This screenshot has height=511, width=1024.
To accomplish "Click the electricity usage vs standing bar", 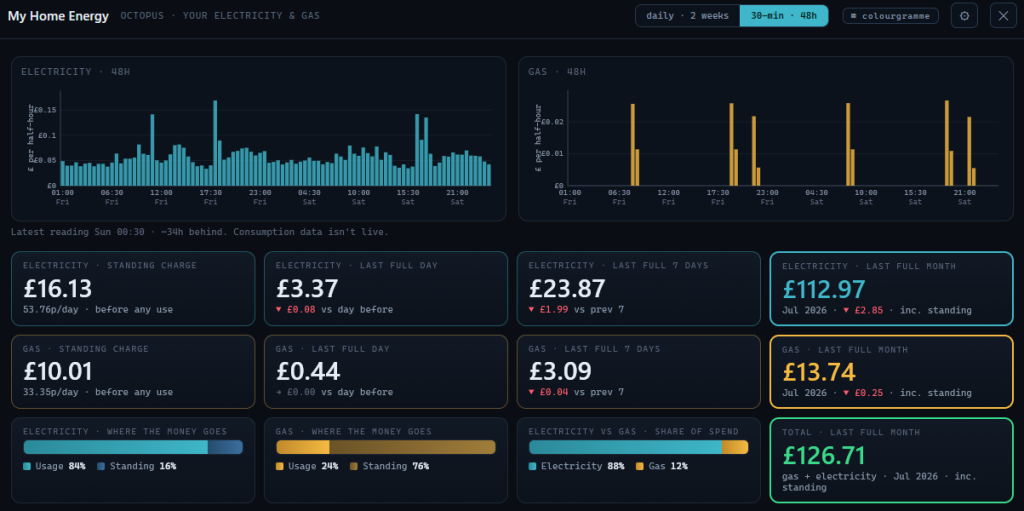I will (133, 447).
